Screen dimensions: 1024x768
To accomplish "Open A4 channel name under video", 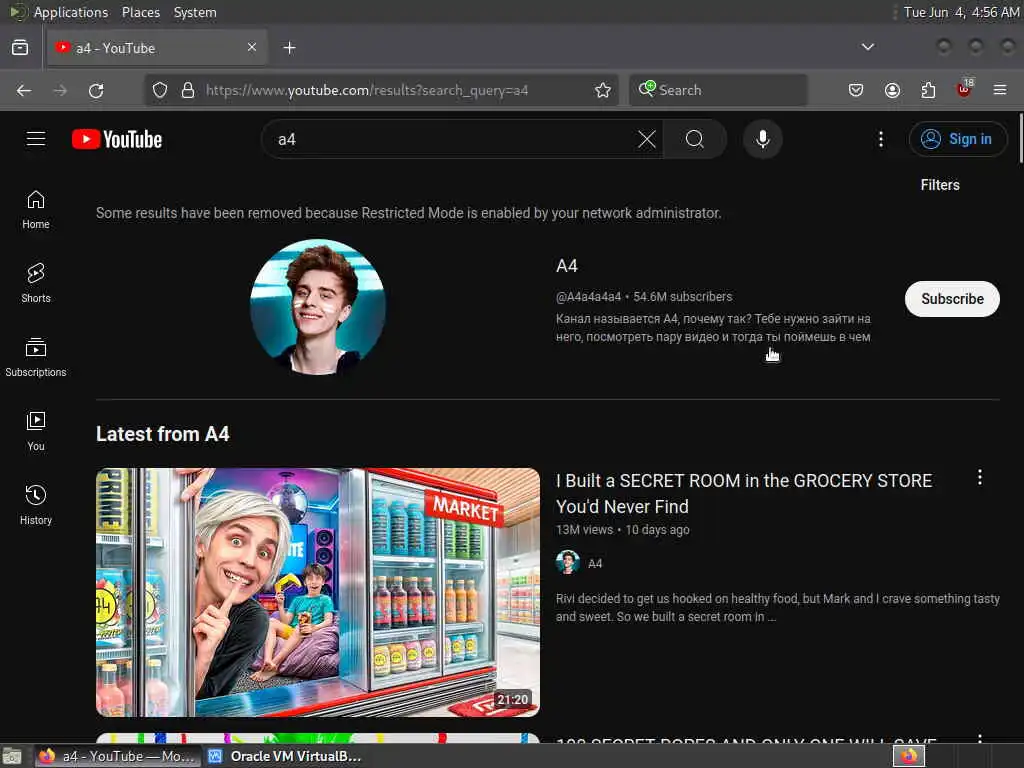I will (x=595, y=564).
